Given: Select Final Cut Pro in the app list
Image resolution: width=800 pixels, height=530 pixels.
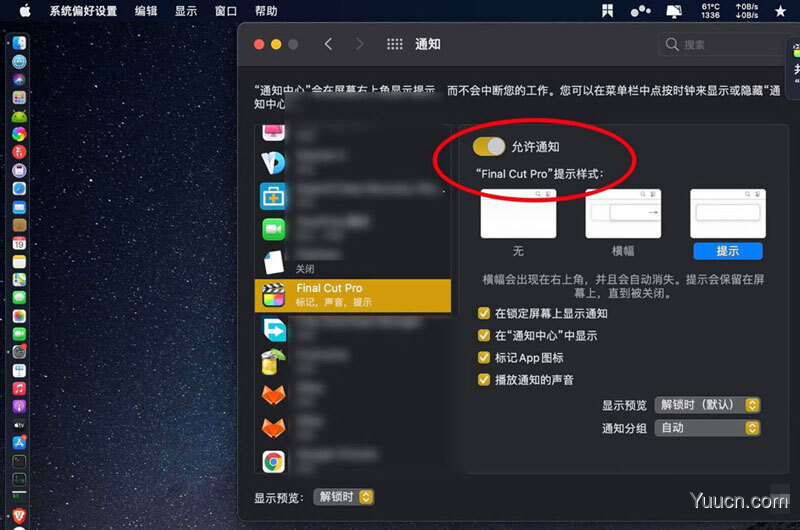Looking at the screenshot, I should (352, 295).
